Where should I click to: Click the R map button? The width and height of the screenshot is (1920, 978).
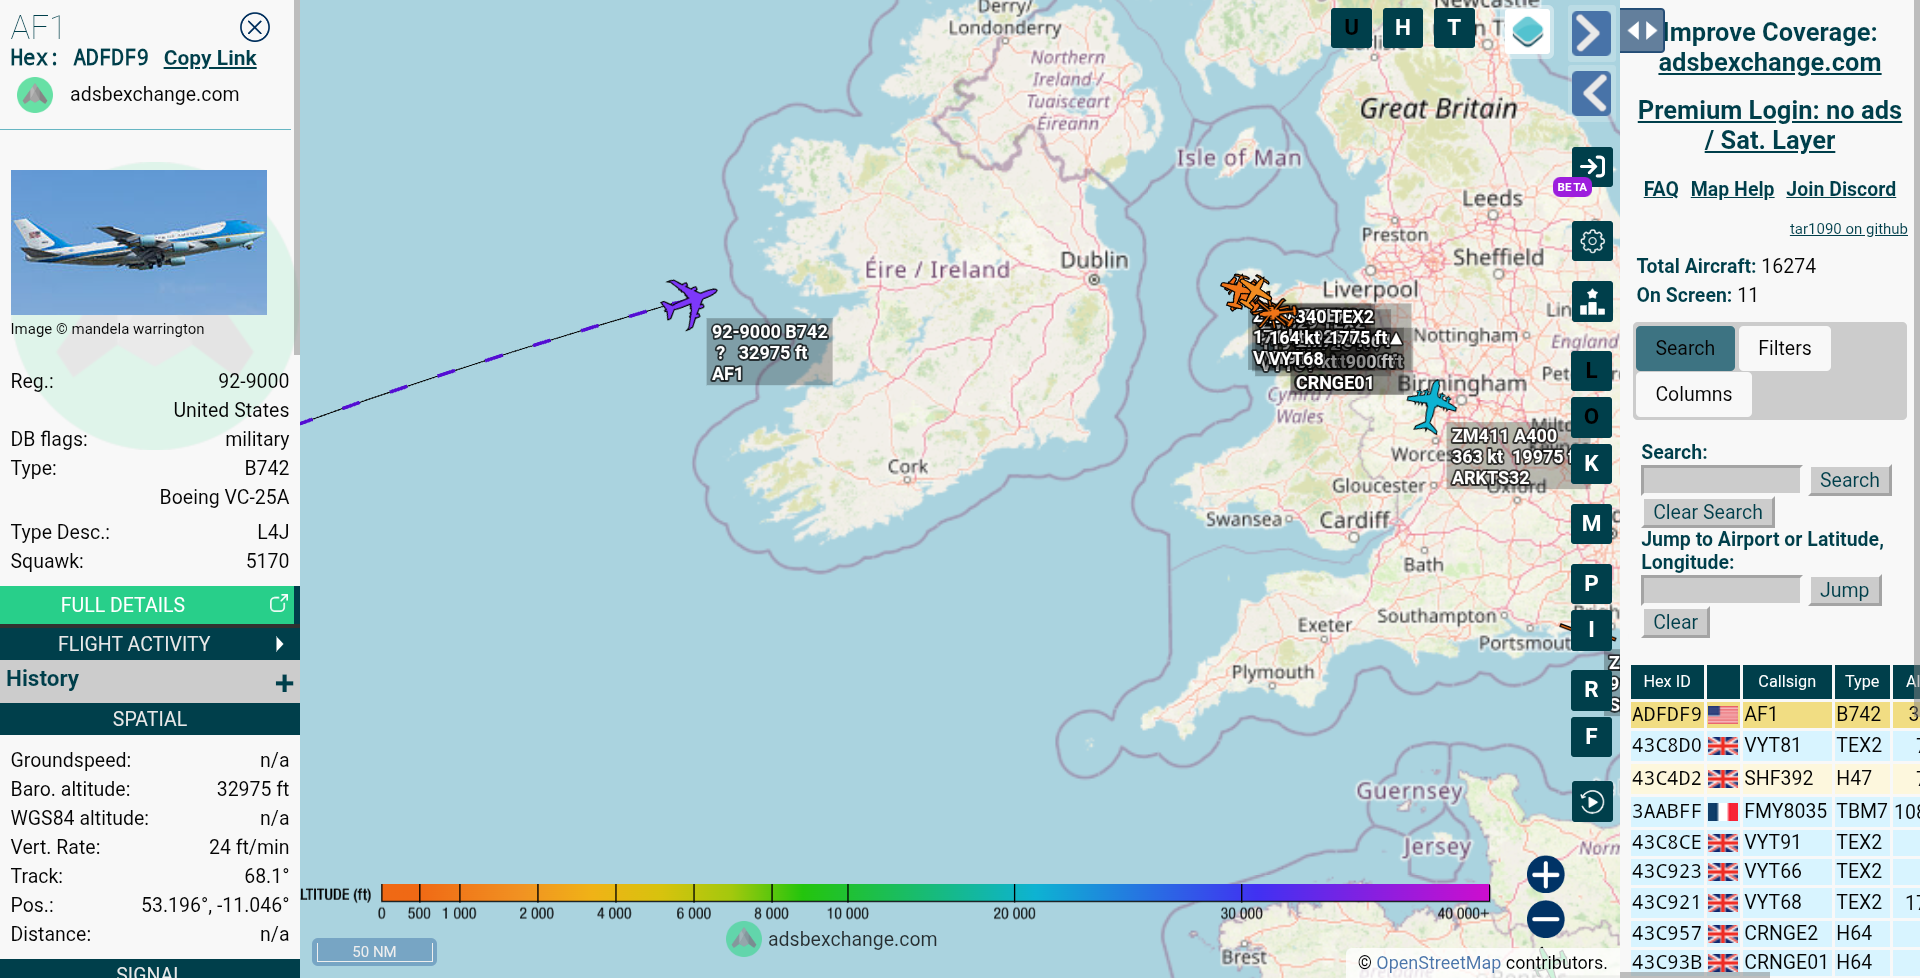coord(1591,690)
